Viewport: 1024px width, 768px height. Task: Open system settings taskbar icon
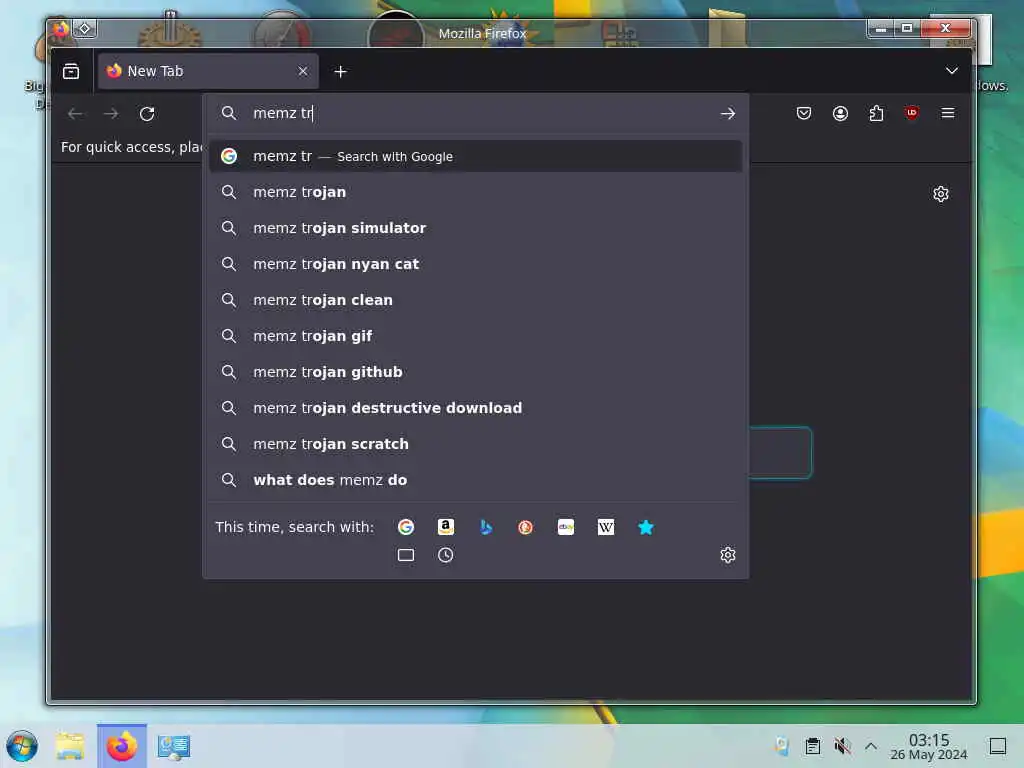tap(174, 746)
